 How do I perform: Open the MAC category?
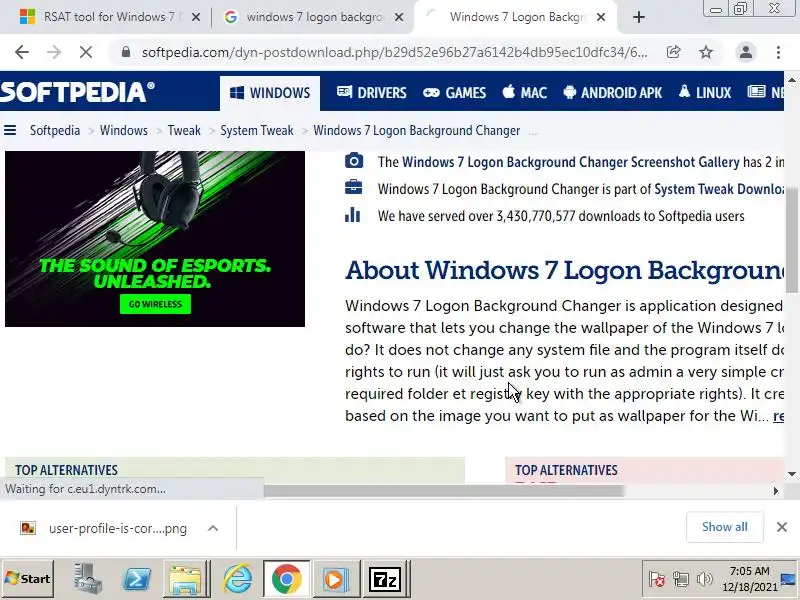pos(524,93)
